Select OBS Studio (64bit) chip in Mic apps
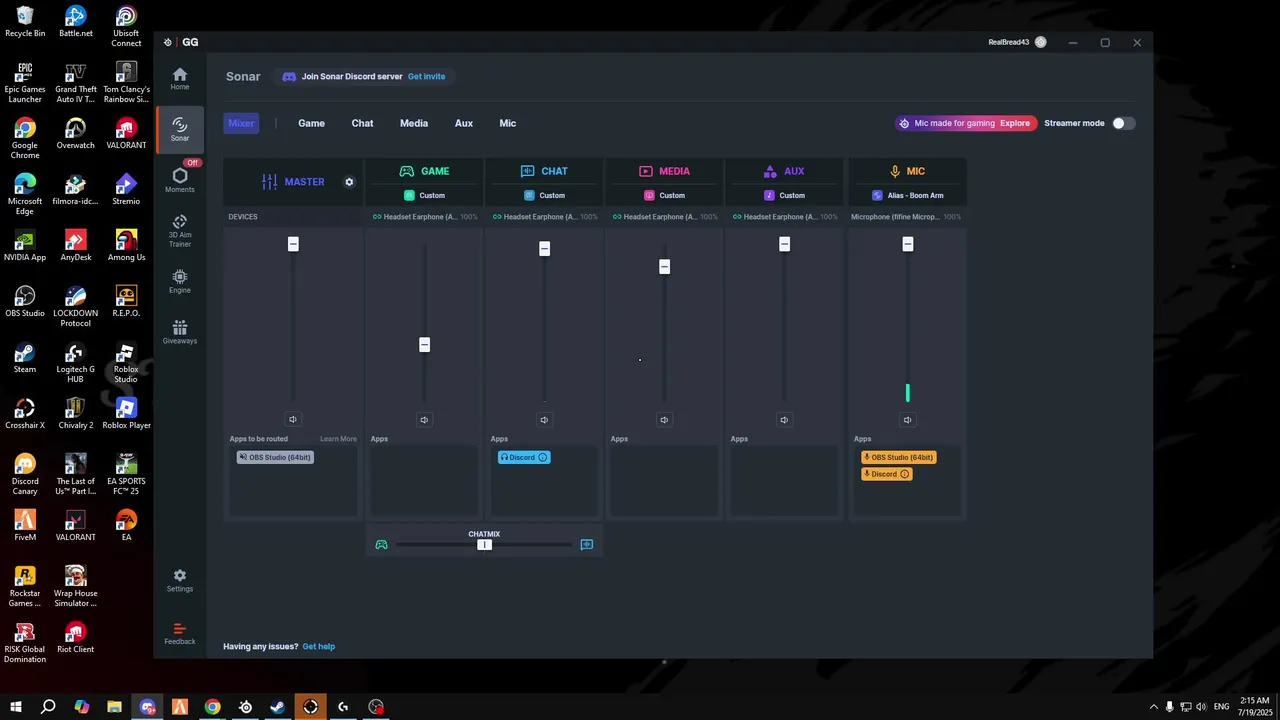 tap(899, 457)
